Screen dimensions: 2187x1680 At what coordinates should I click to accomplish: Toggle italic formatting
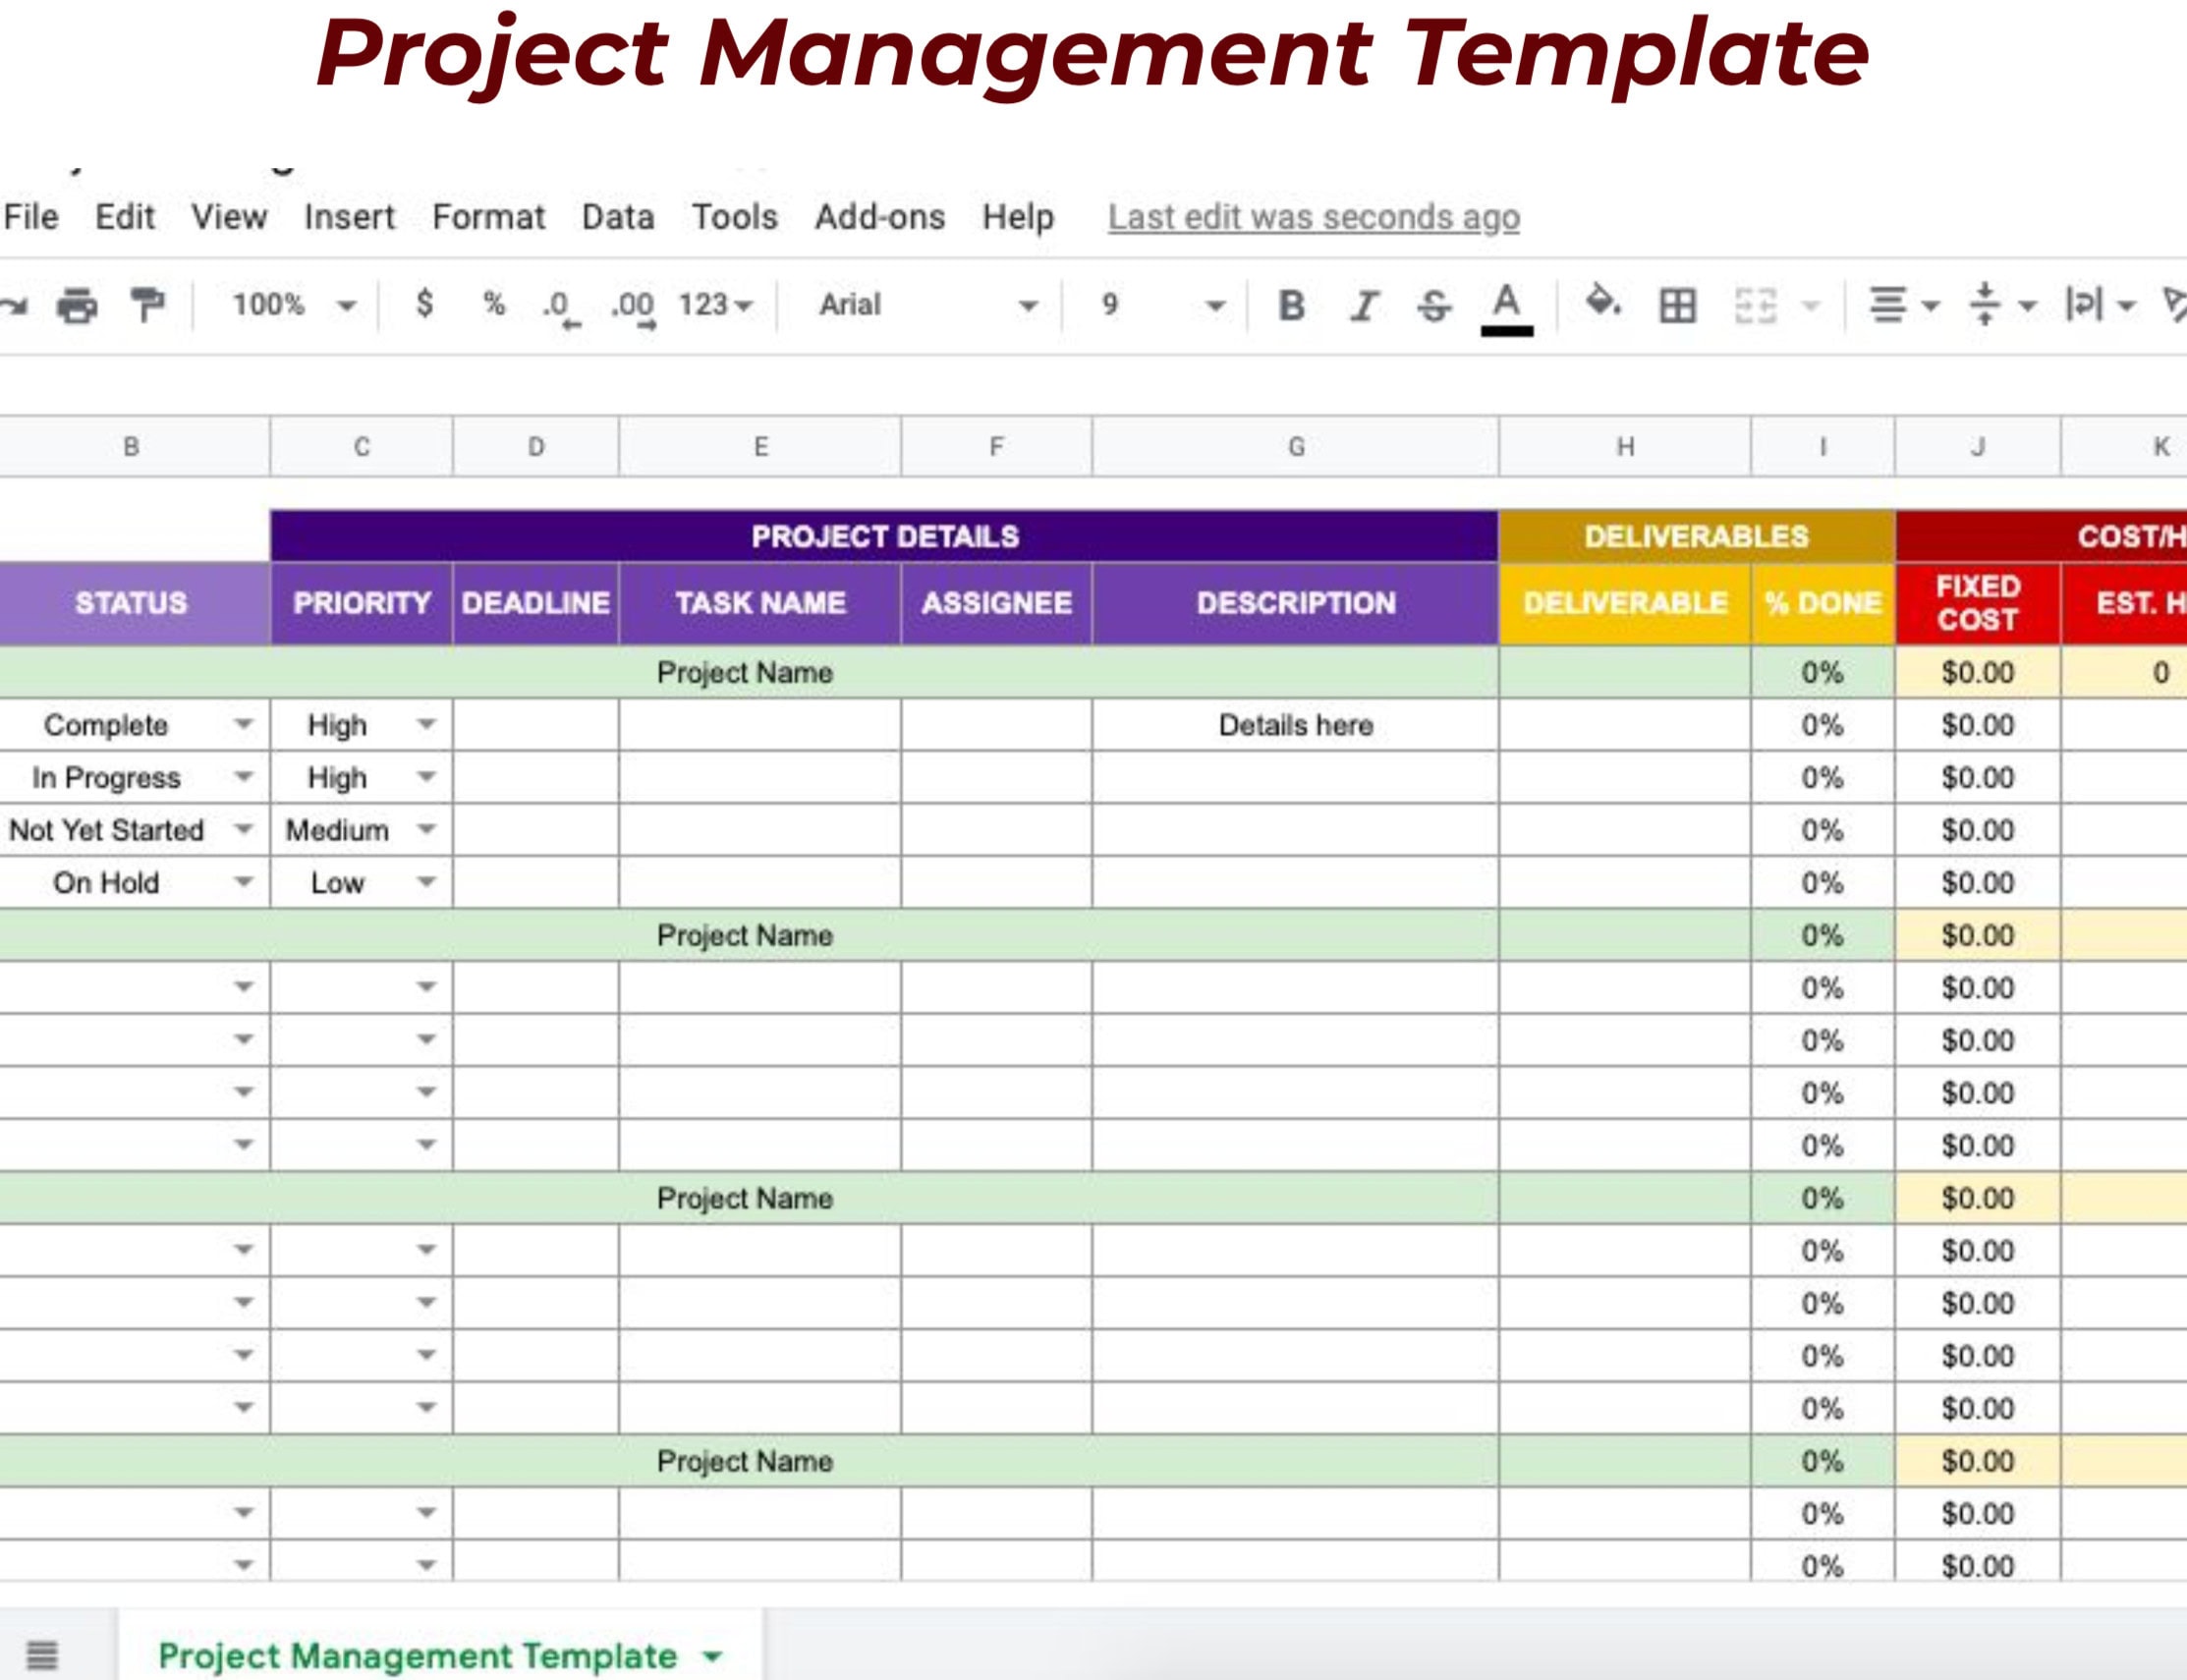point(1364,305)
